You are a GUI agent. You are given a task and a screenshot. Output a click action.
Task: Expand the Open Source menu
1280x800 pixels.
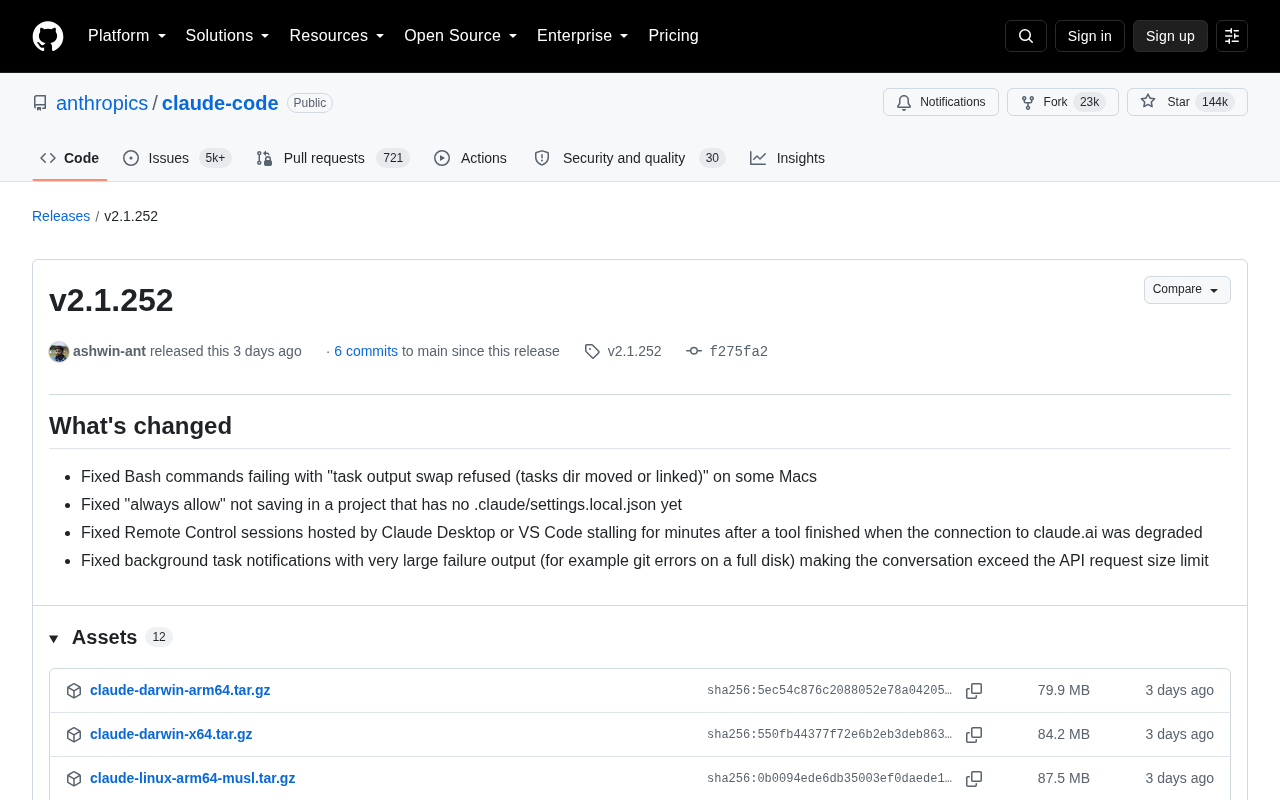point(461,36)
